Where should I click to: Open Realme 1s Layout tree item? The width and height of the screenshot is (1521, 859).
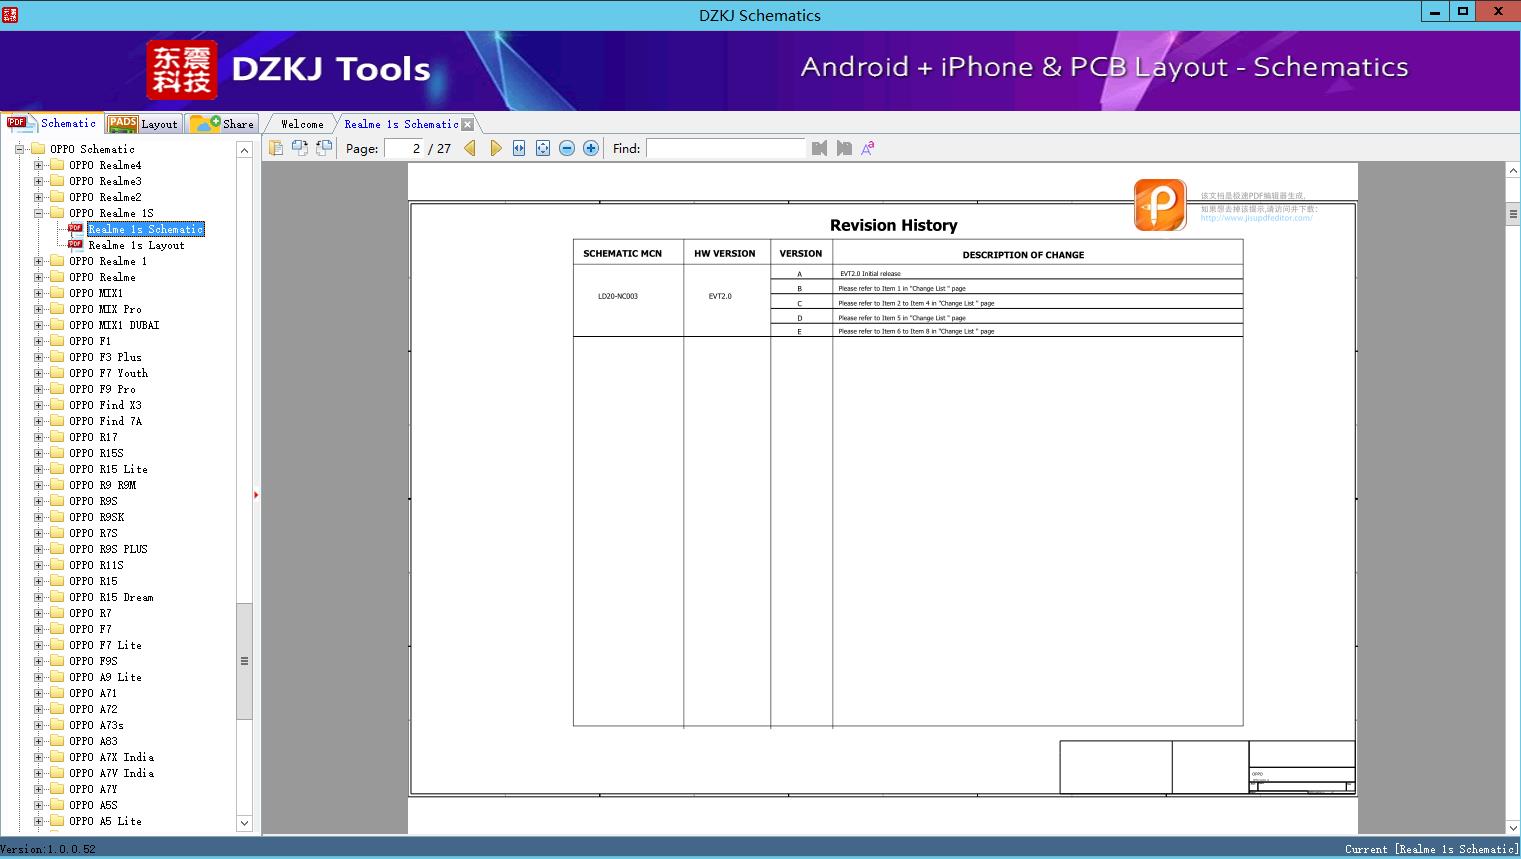[x=136, y=245]
